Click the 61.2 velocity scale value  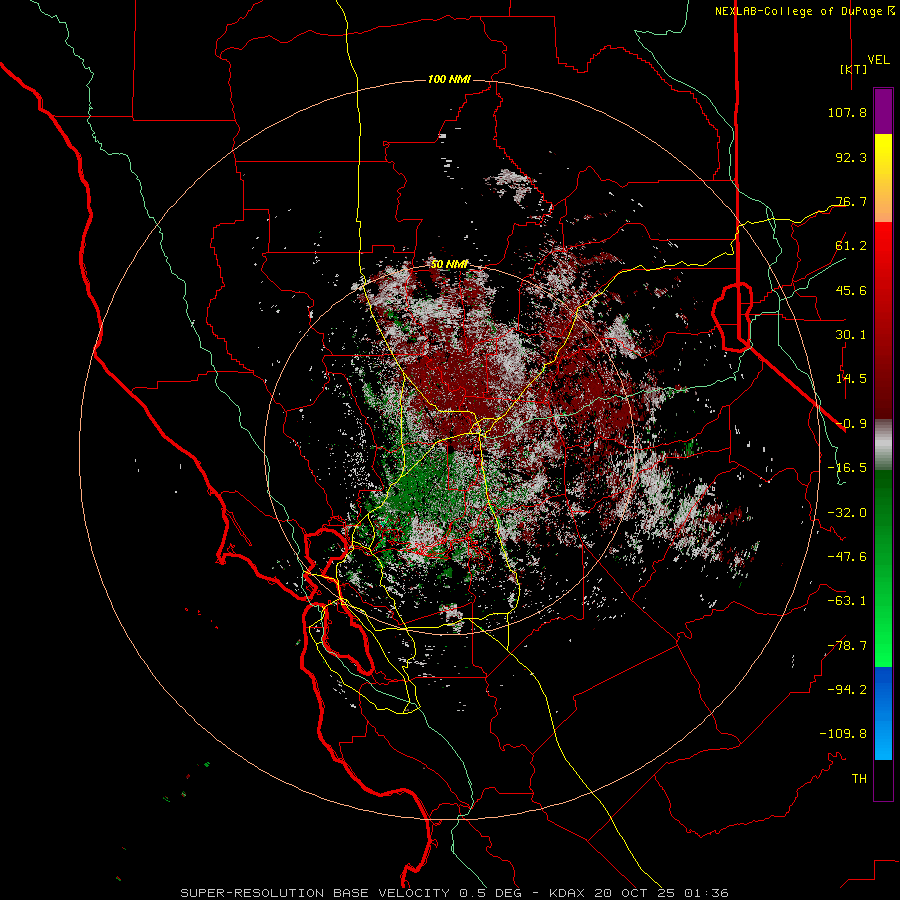(x=851, y=246)
